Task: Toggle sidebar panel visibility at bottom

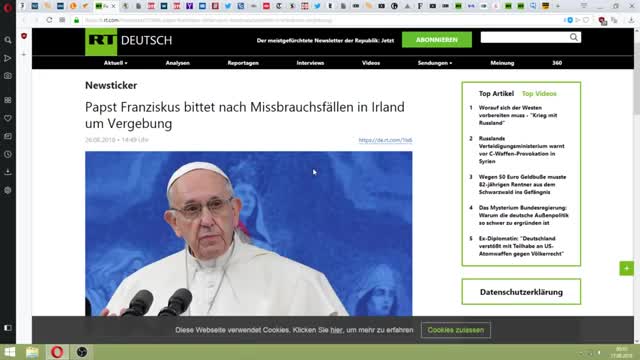Action: [8, 328]
